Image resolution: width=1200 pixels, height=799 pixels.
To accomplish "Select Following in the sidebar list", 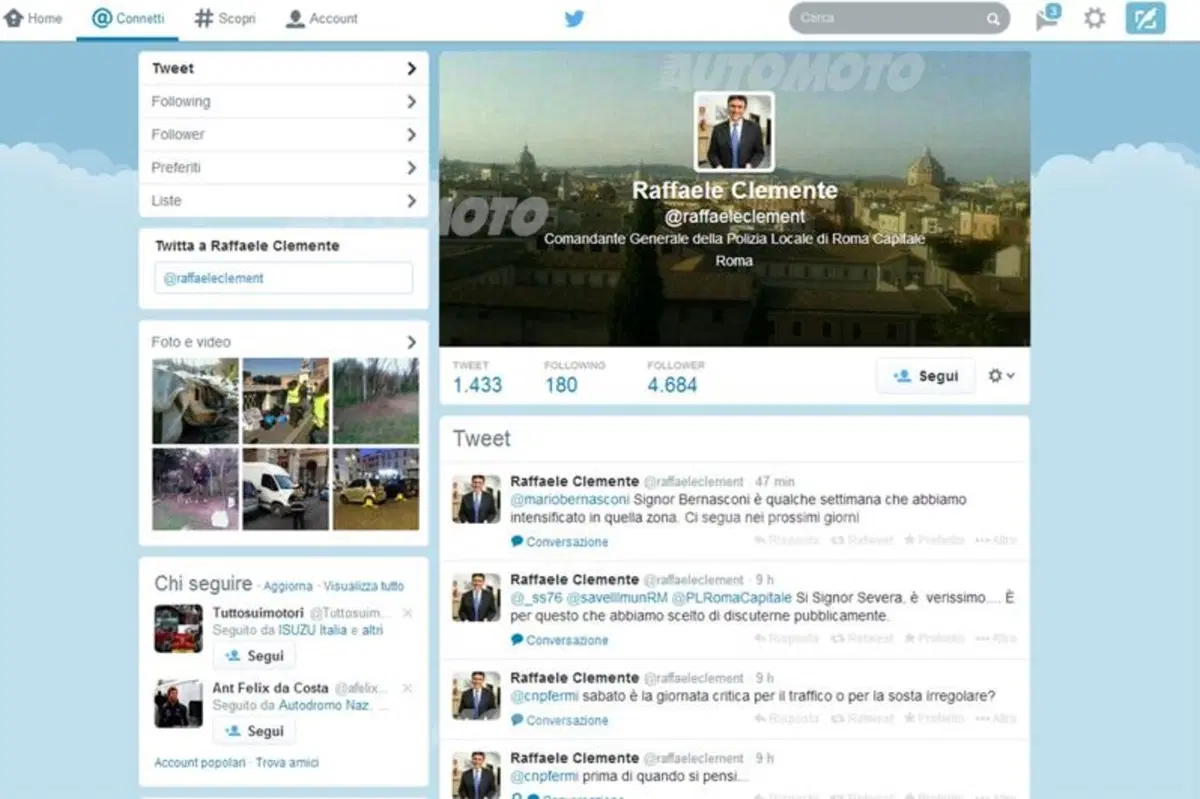I will [284, 102].
